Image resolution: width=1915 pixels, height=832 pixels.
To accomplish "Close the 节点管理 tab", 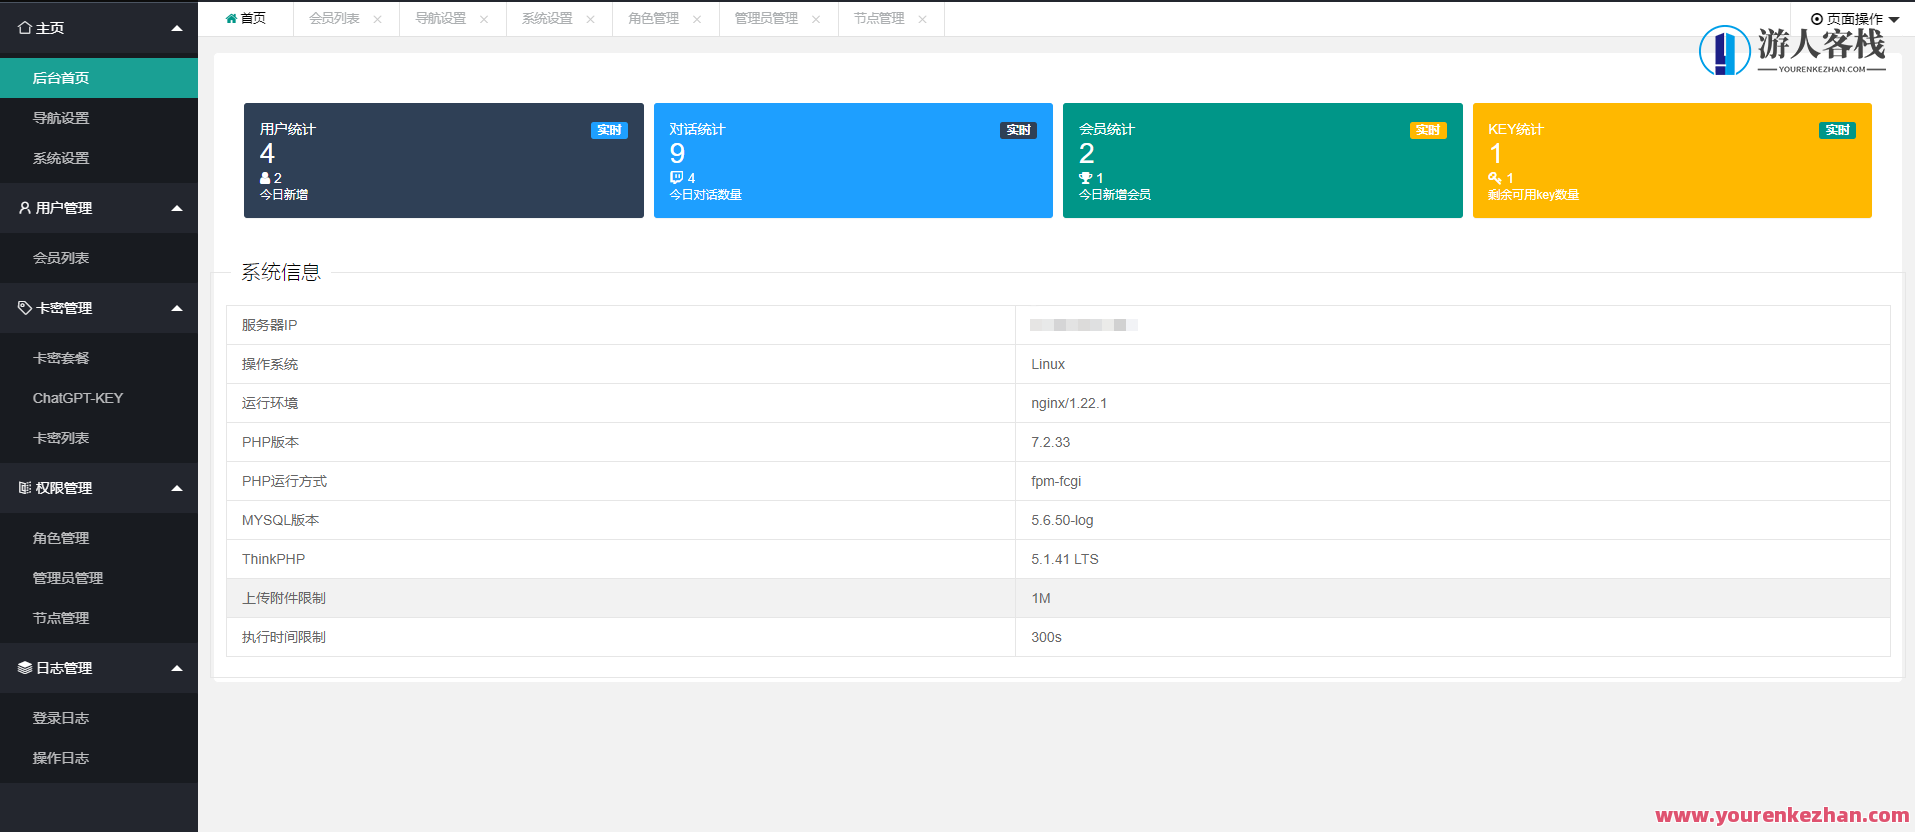I will tap(922, 19).
